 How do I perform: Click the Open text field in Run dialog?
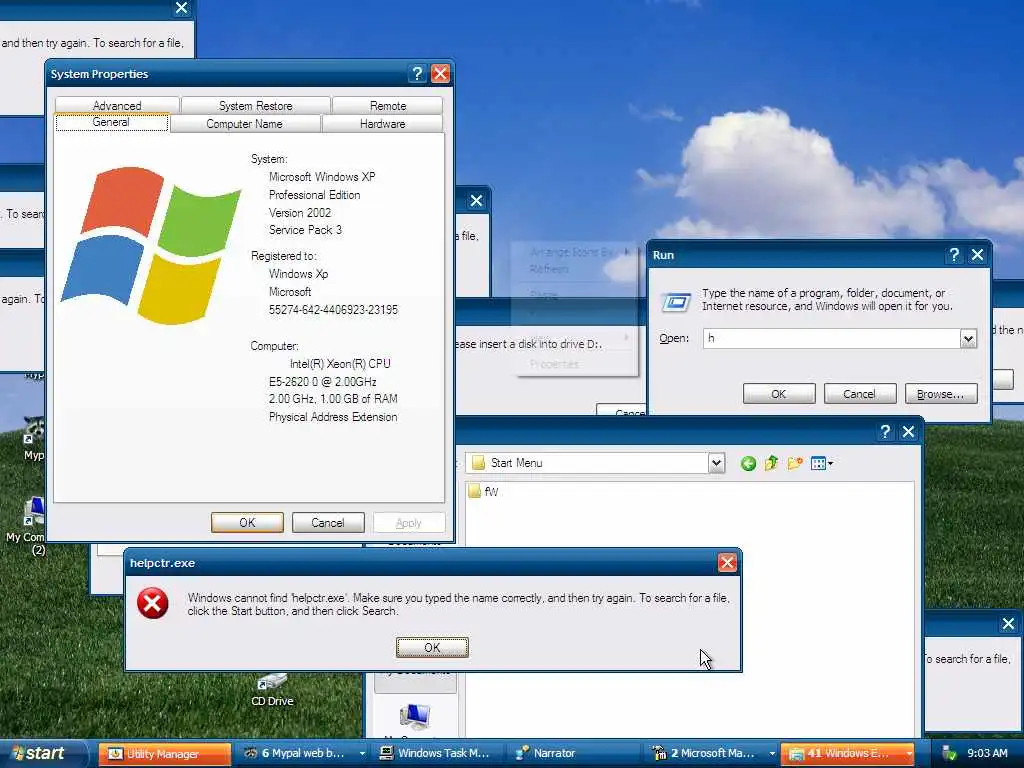pyautogui.click(x=831, y=338)
